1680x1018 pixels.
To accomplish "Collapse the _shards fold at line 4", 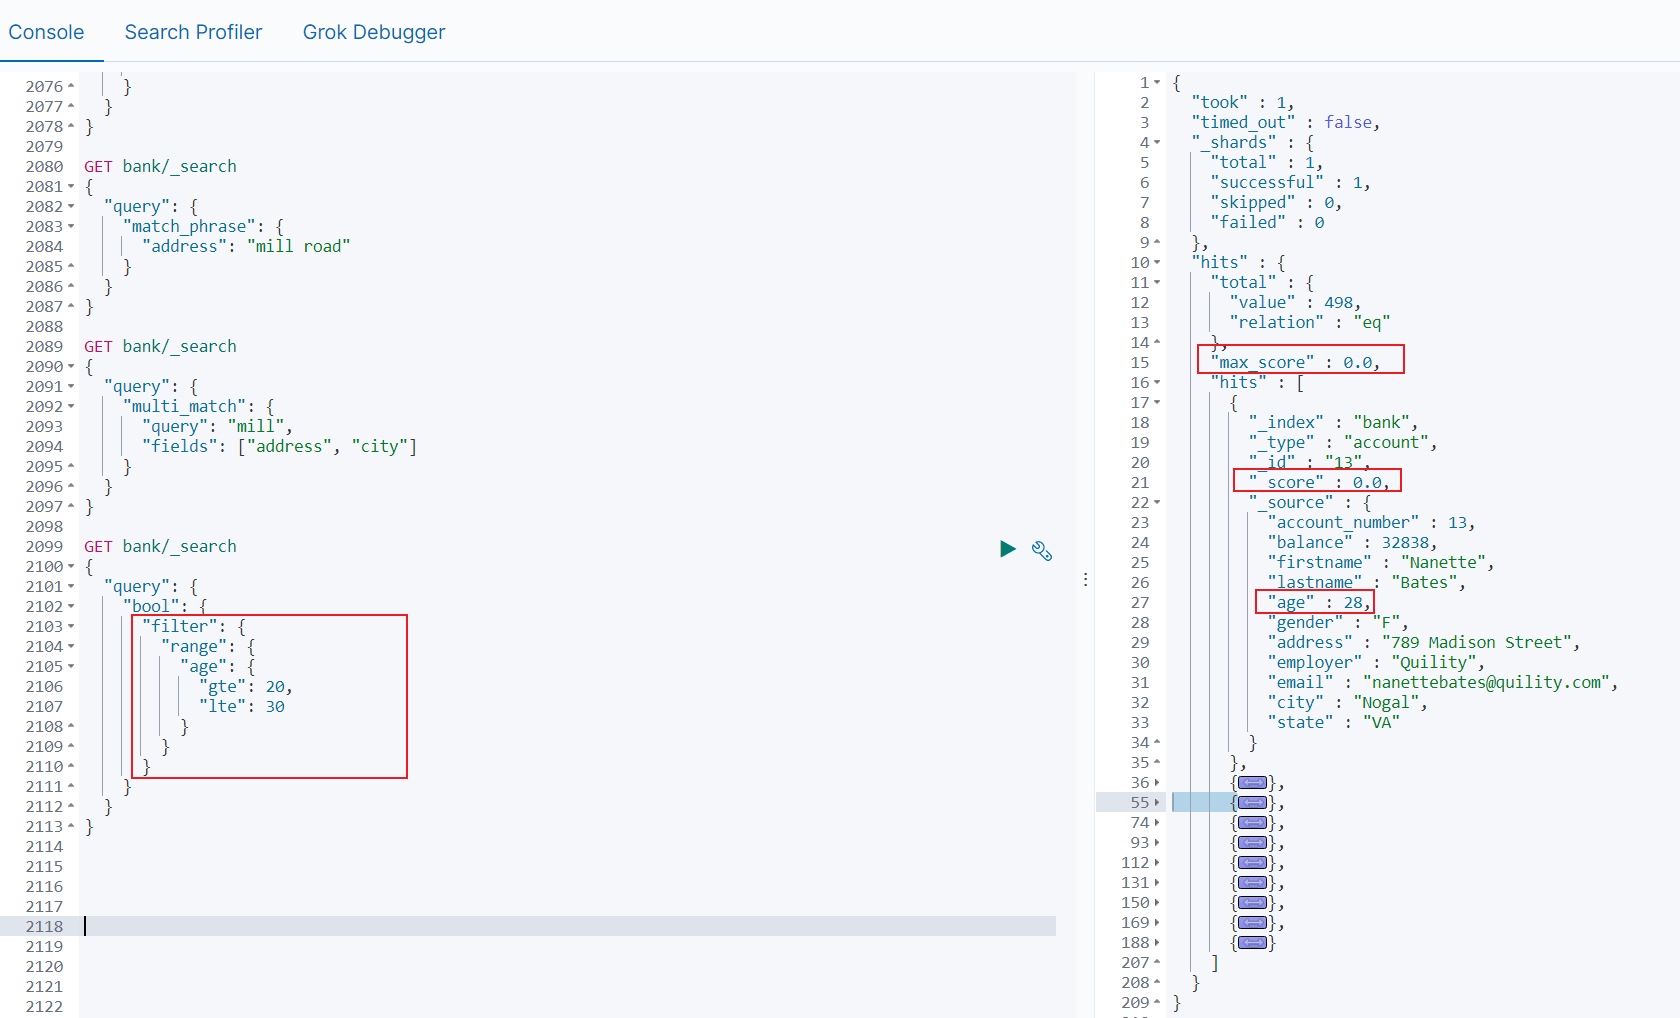I will click(1157, 142).
